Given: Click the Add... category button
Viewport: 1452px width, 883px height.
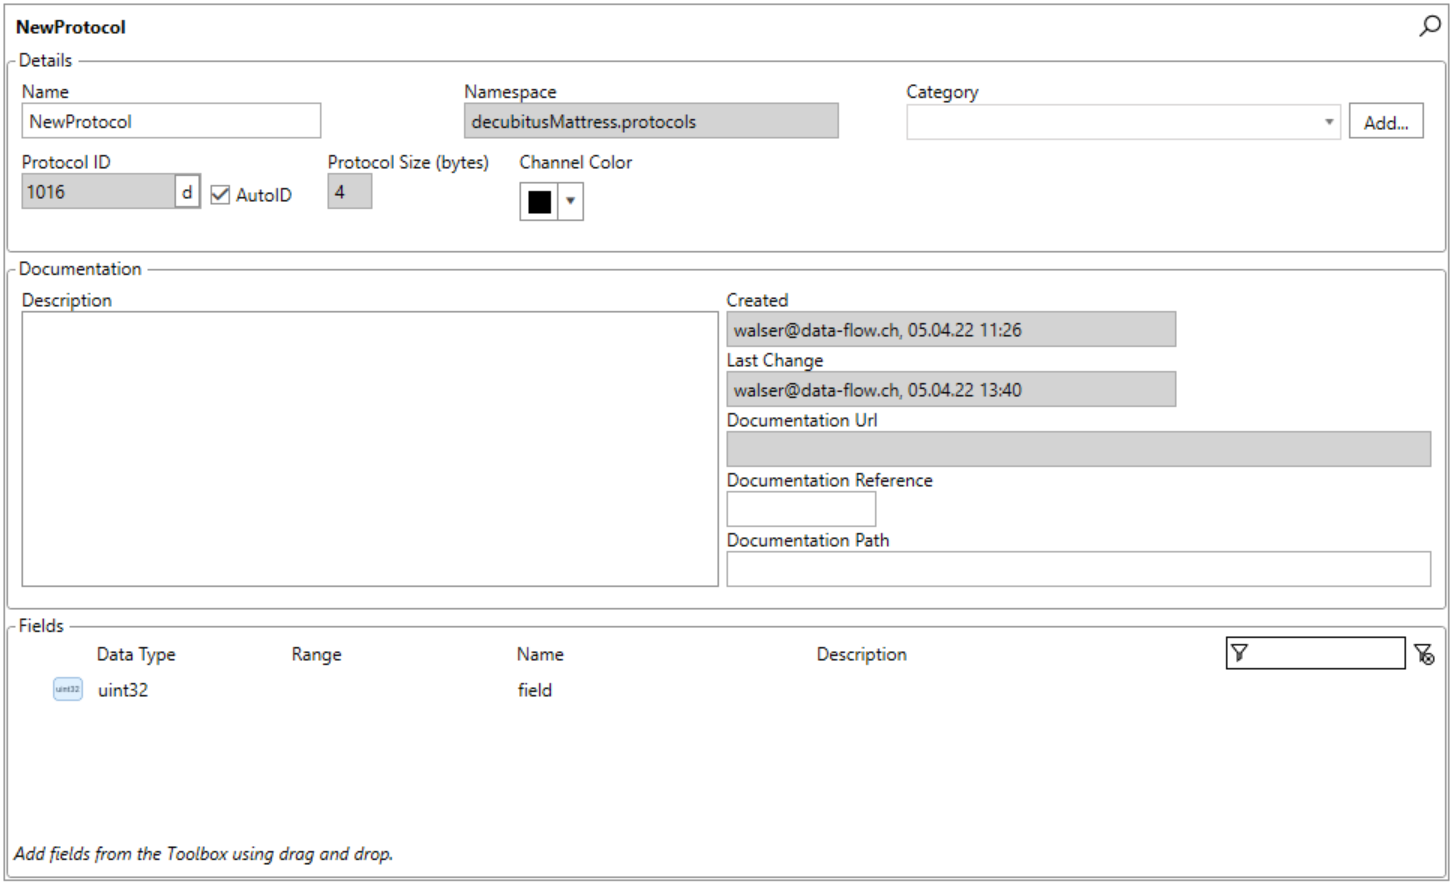Looking at the screenshot, I should (1385, 122).
